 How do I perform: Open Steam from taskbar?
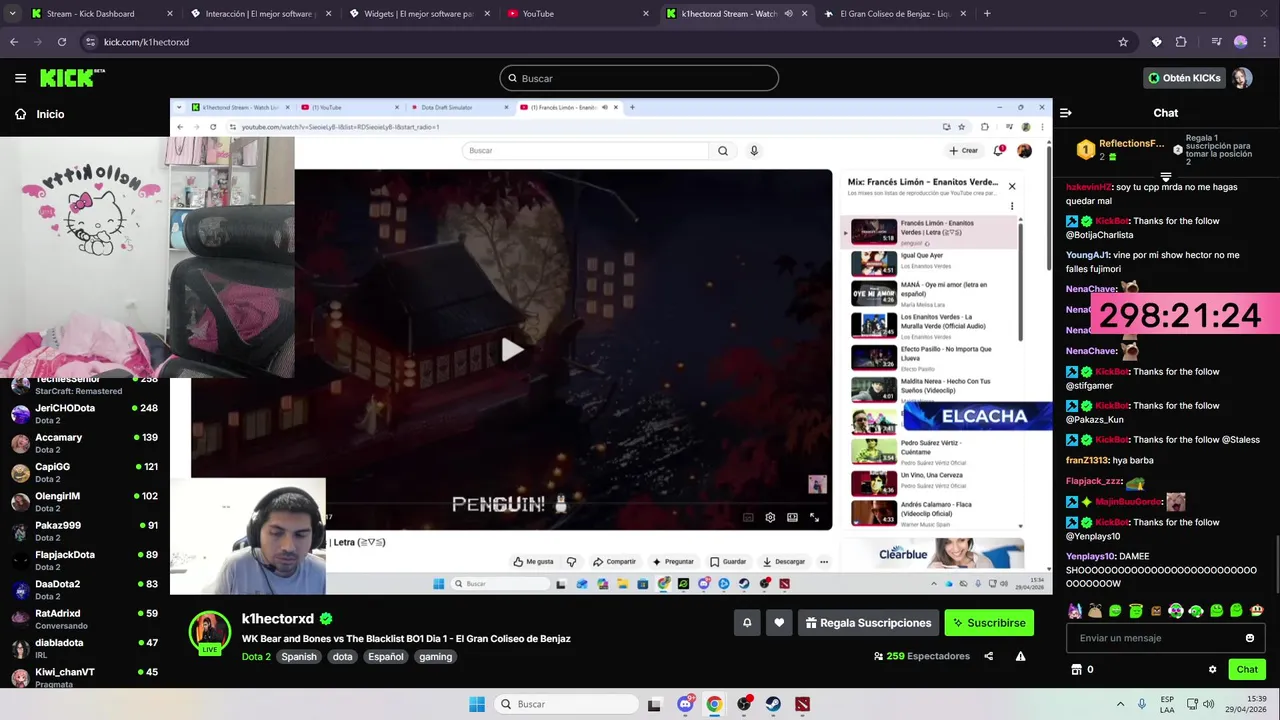(x=773, y=704)
